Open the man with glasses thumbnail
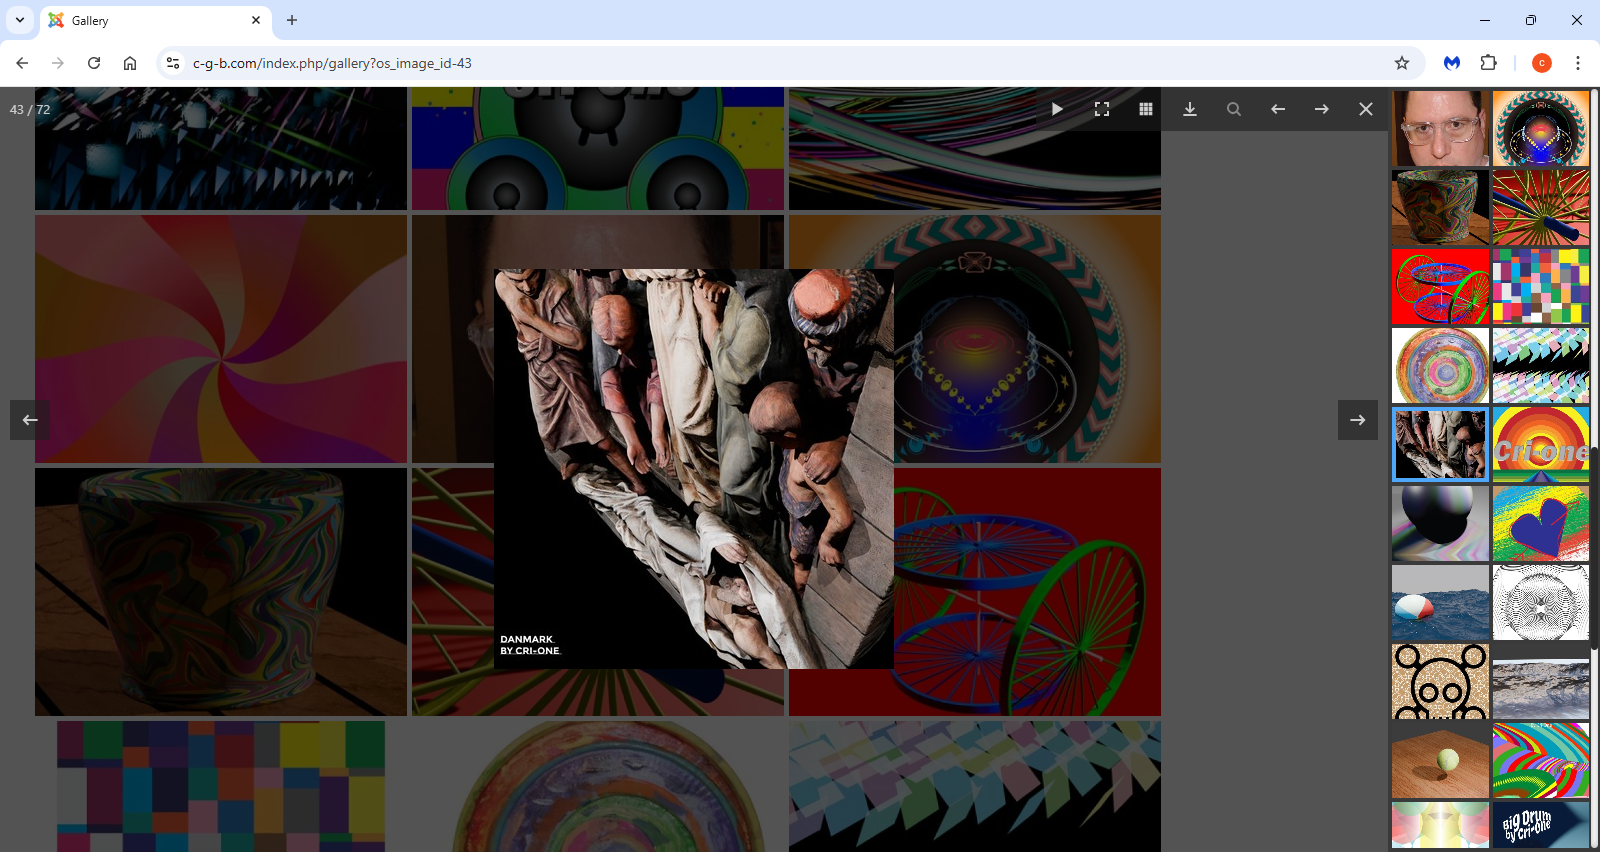The image size is (1600, 852). 1441,128
